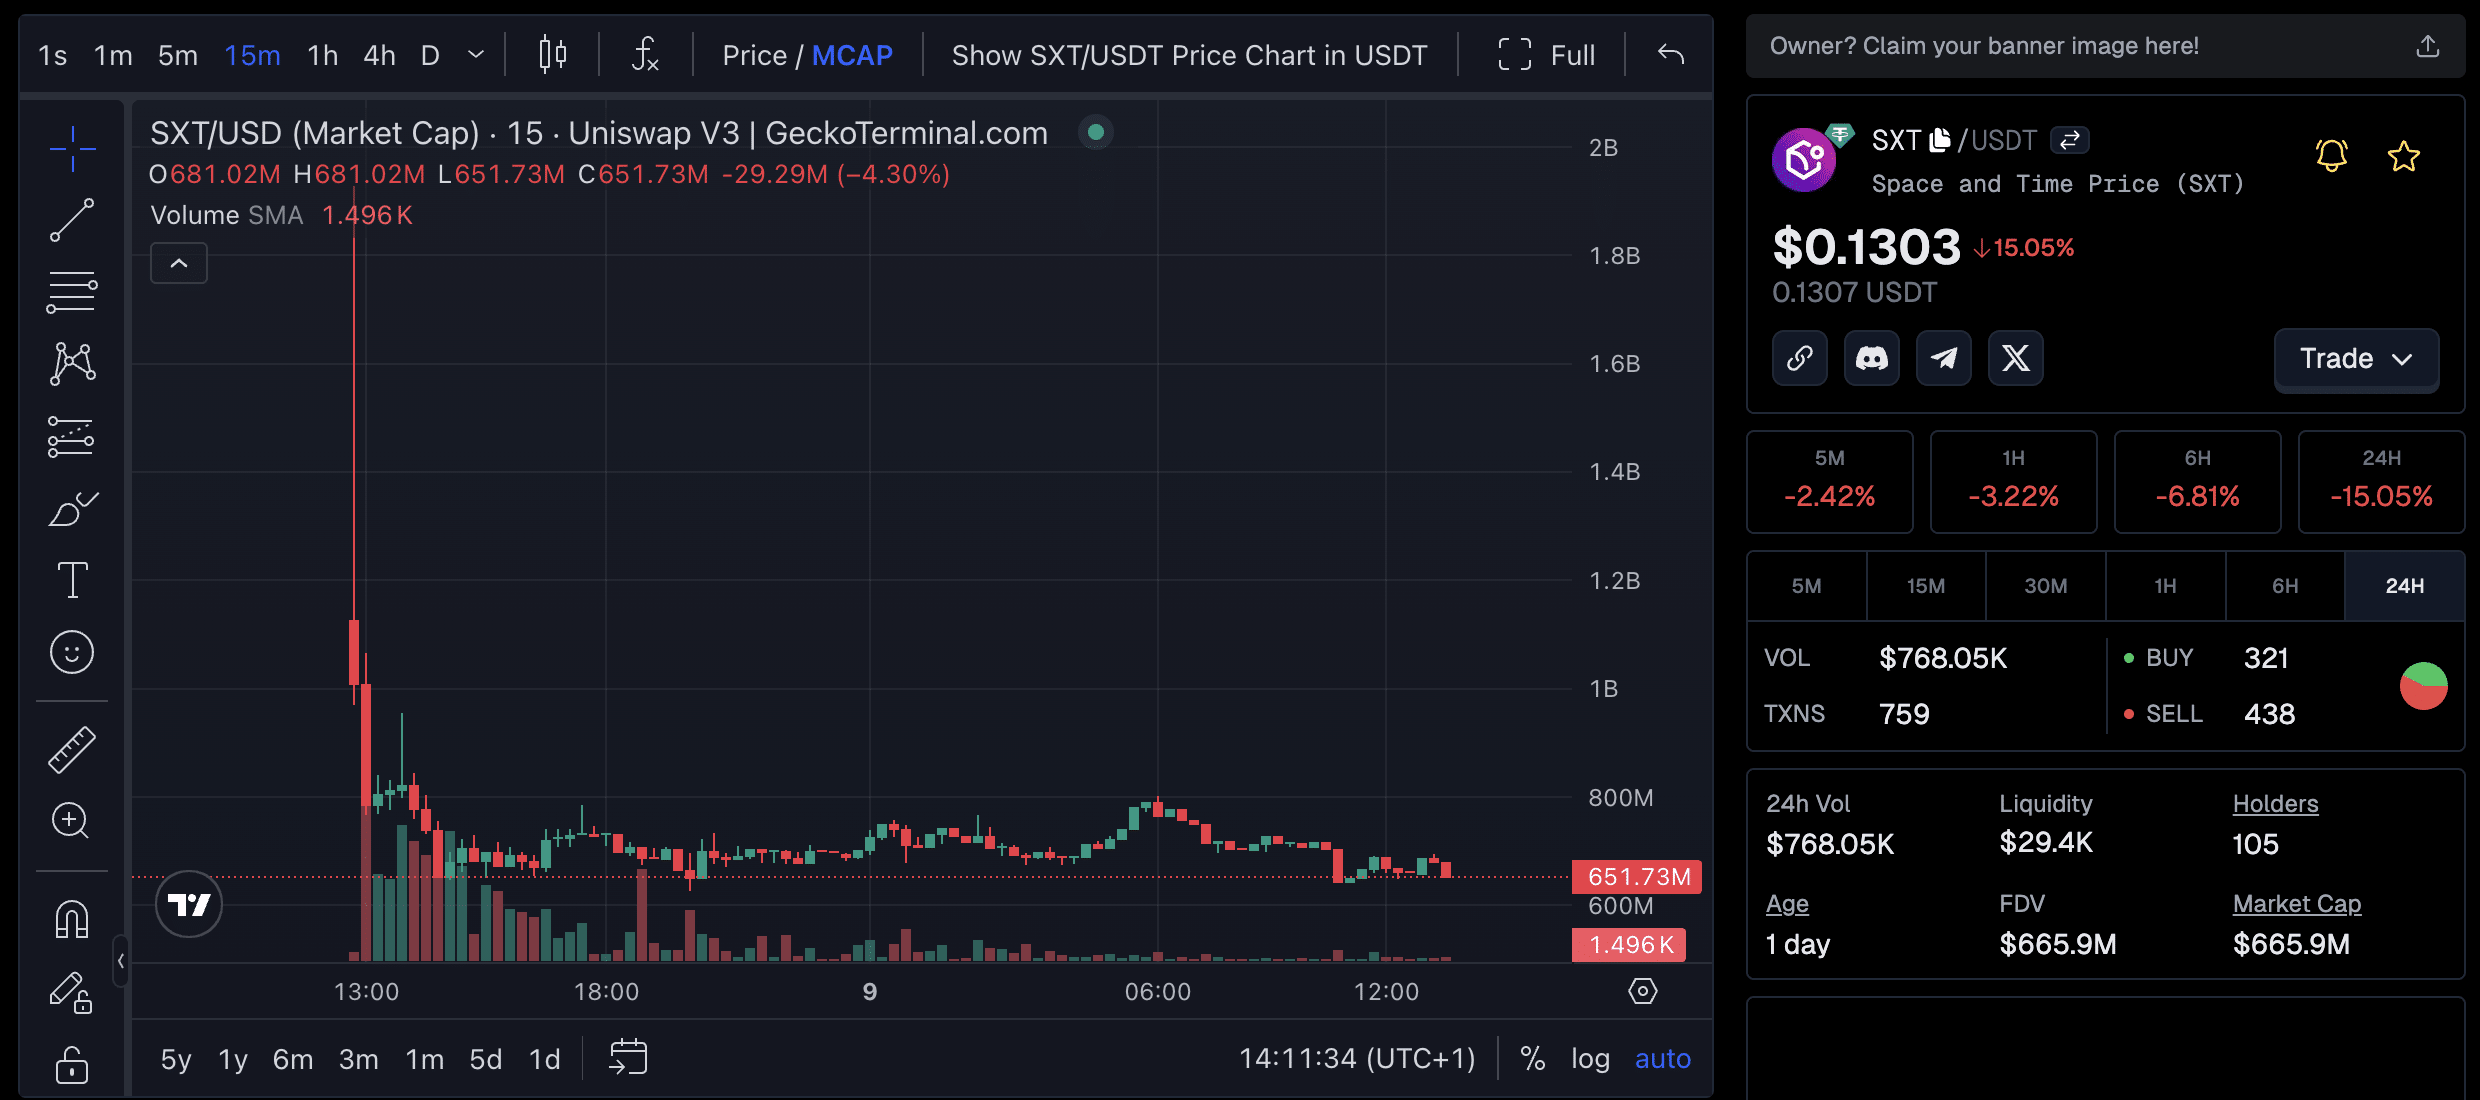The height and width of the screenshot is (1100, 2480).
Task: Select the ruler measure tool
Action: [x=72, y=750]
